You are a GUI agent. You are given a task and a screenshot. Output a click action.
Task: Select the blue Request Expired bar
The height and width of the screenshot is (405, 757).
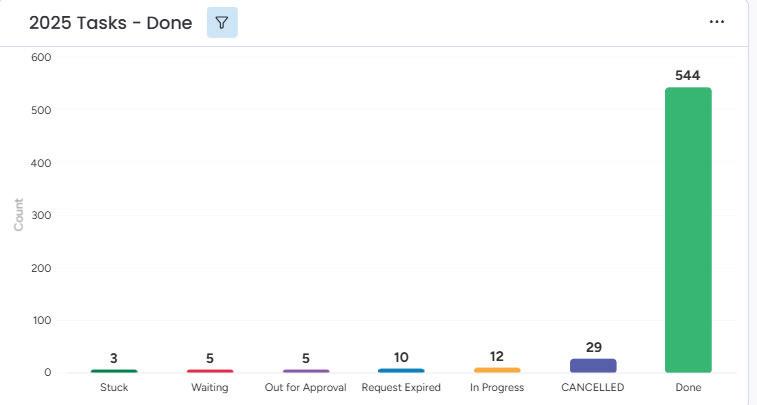click(401, 371)
